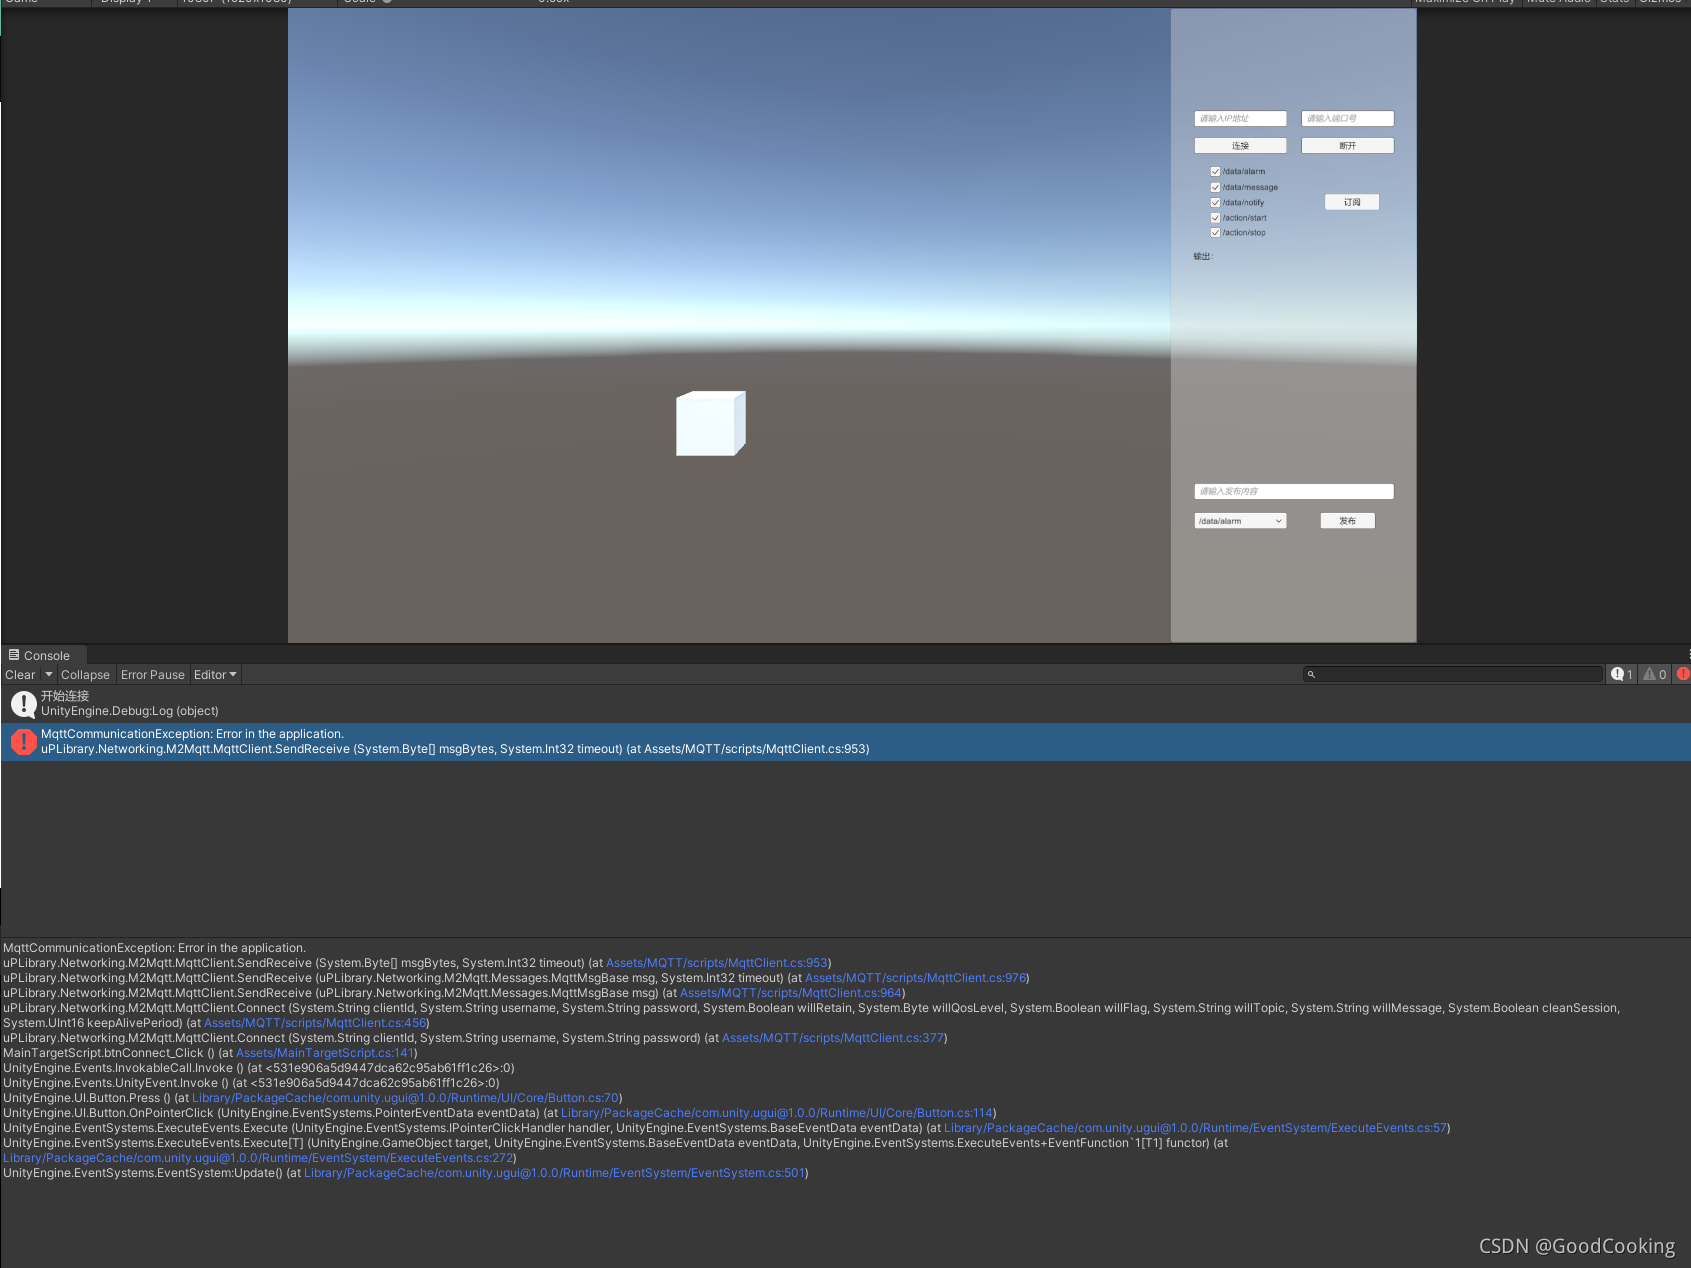Open the Editor dropdown in console
1691x1268 pixels.
pos(215,675)
